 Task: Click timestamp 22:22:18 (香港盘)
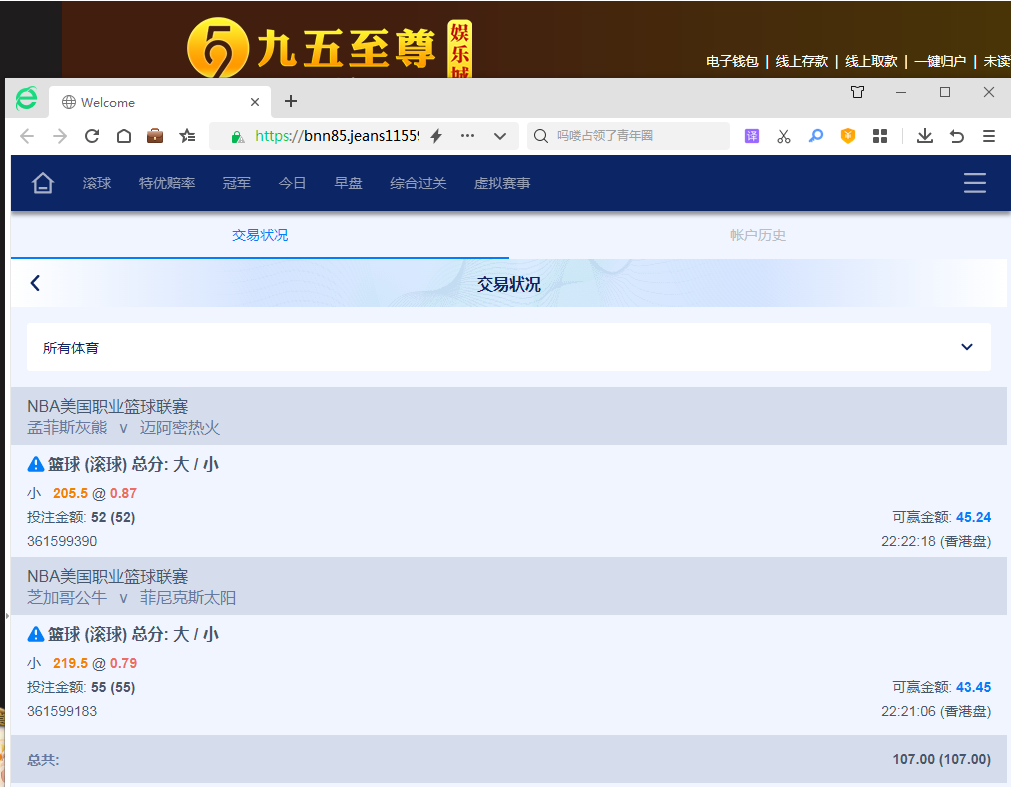pos(936,541)
